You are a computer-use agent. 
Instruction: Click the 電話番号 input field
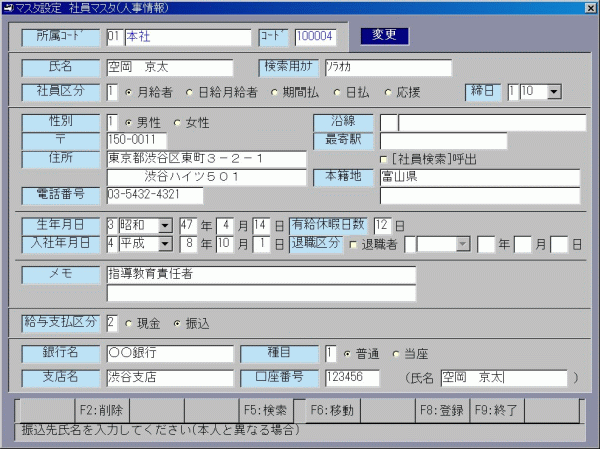click(x=154, y=194)
